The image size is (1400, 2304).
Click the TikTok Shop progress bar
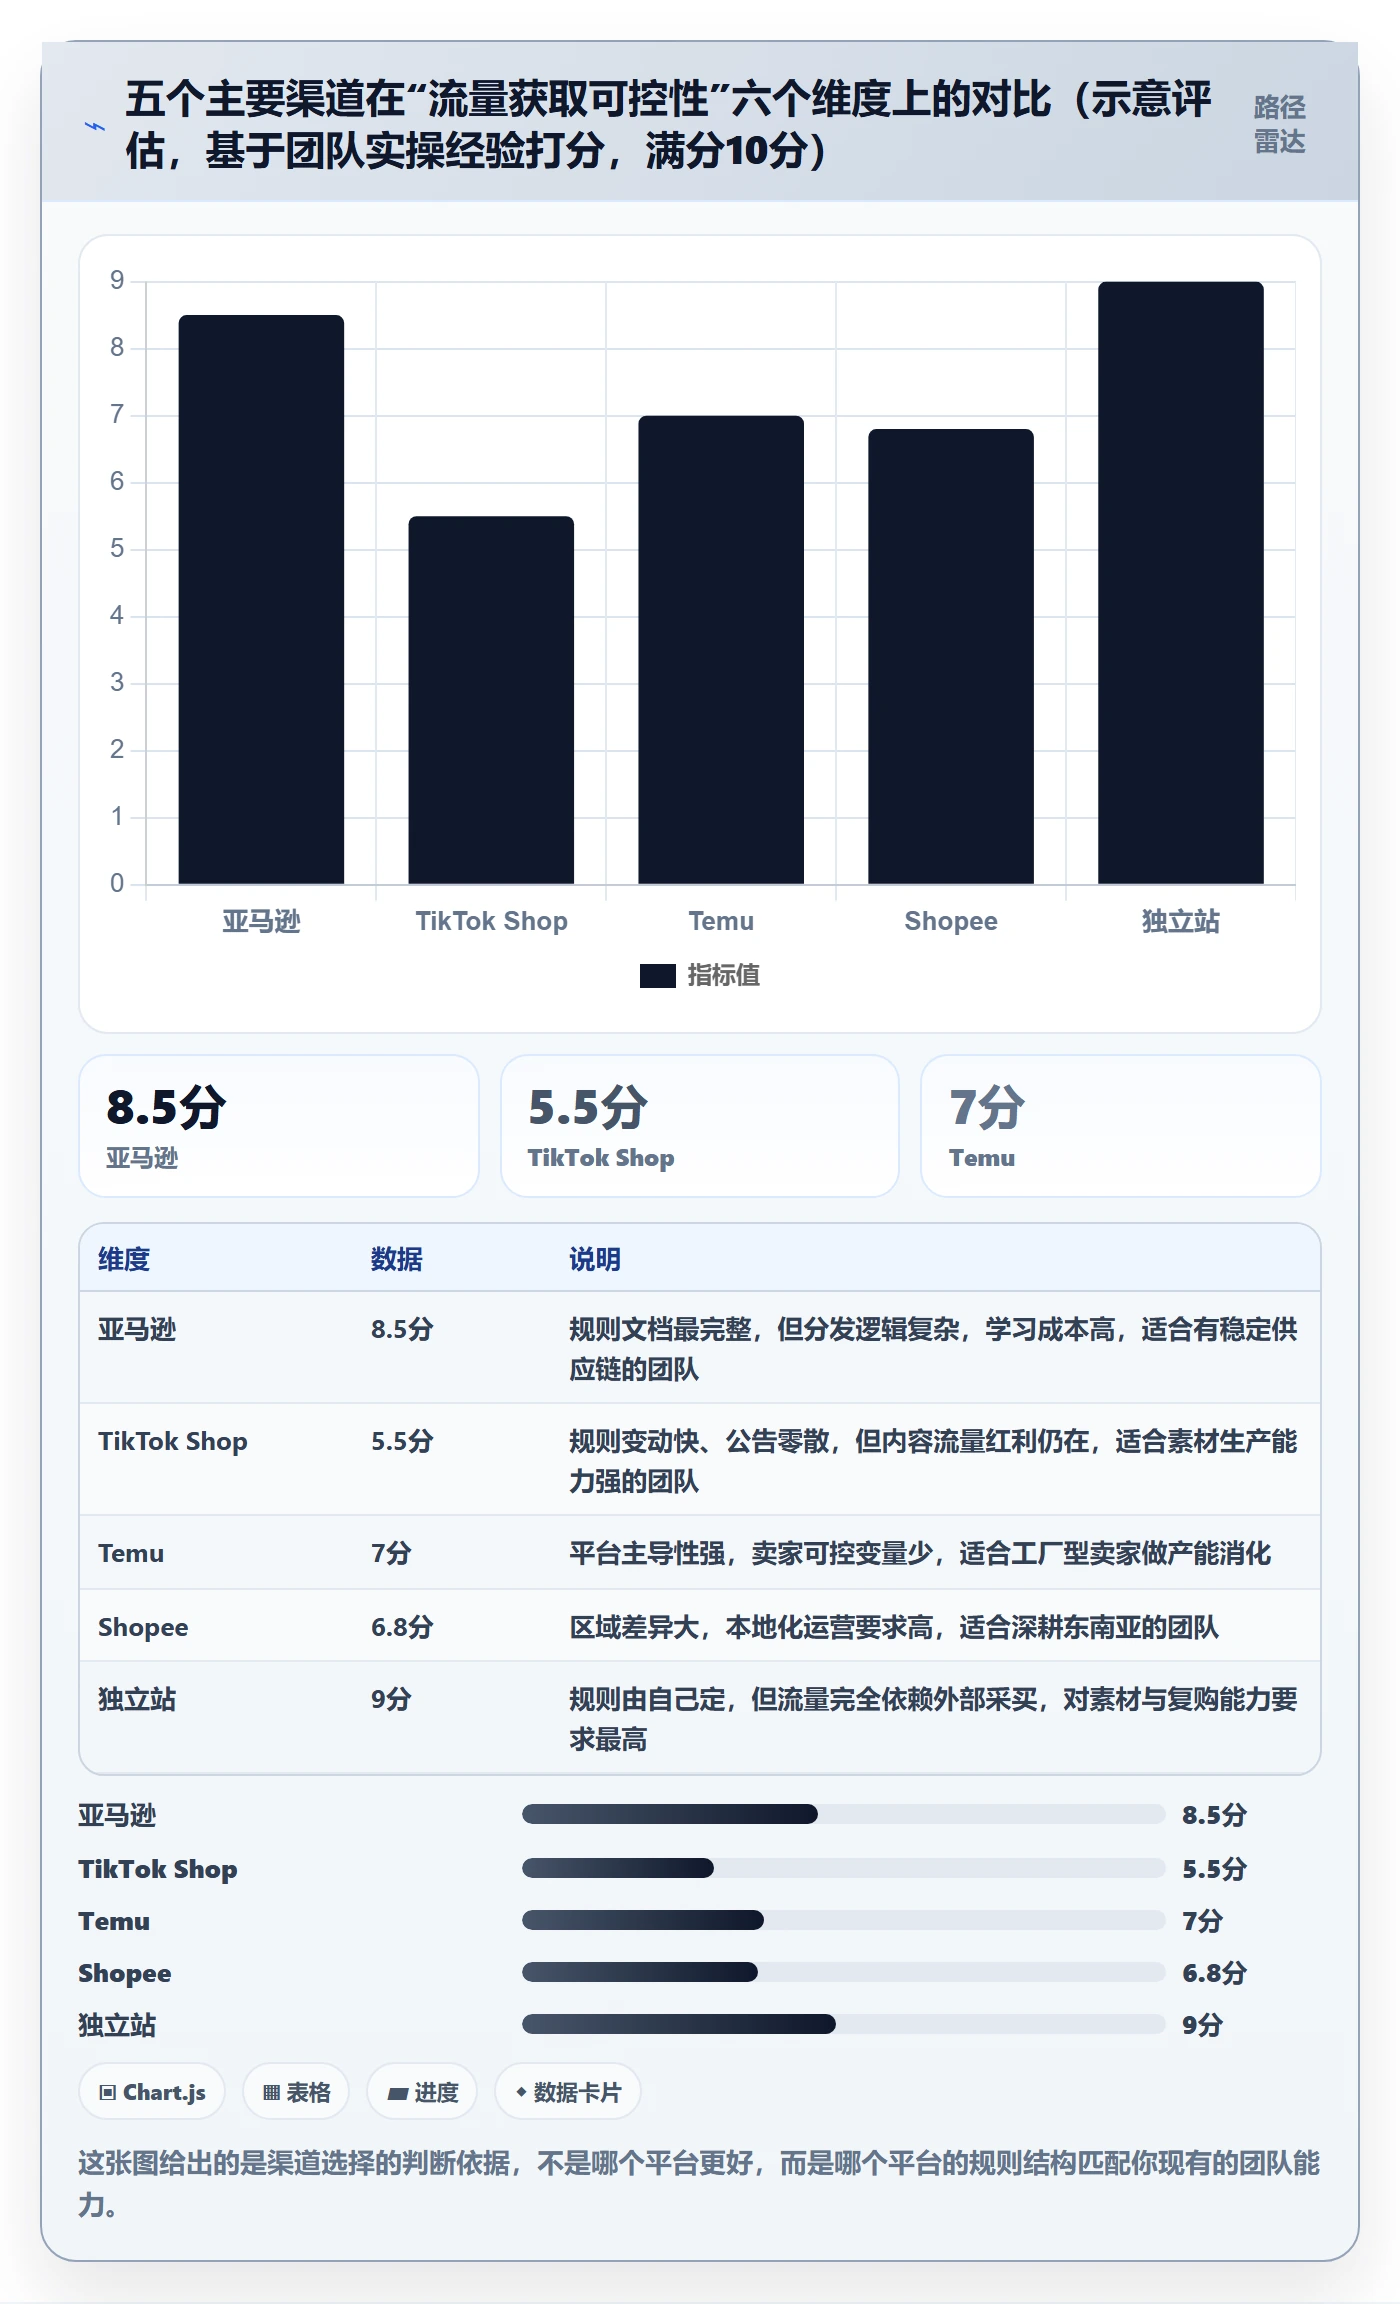click(844, 1868)
